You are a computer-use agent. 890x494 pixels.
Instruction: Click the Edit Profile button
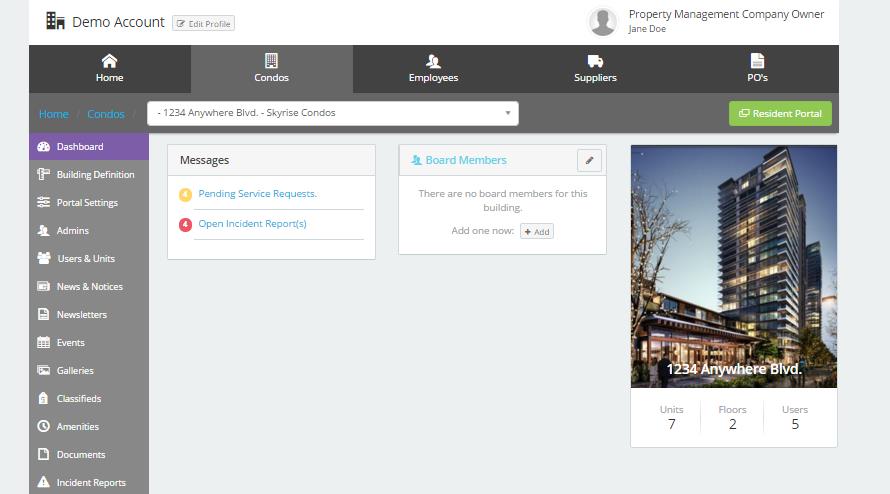pos(204,23)
